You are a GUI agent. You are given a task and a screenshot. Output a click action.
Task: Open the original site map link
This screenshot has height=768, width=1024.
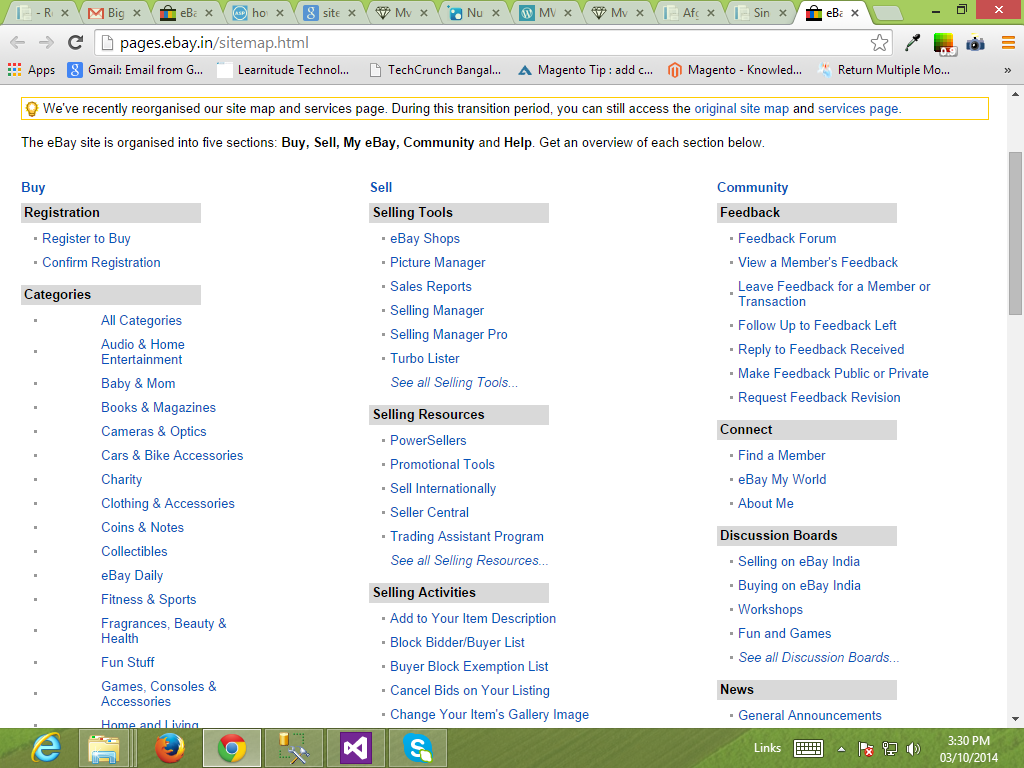pyautogui.click(x=741, y=108)
